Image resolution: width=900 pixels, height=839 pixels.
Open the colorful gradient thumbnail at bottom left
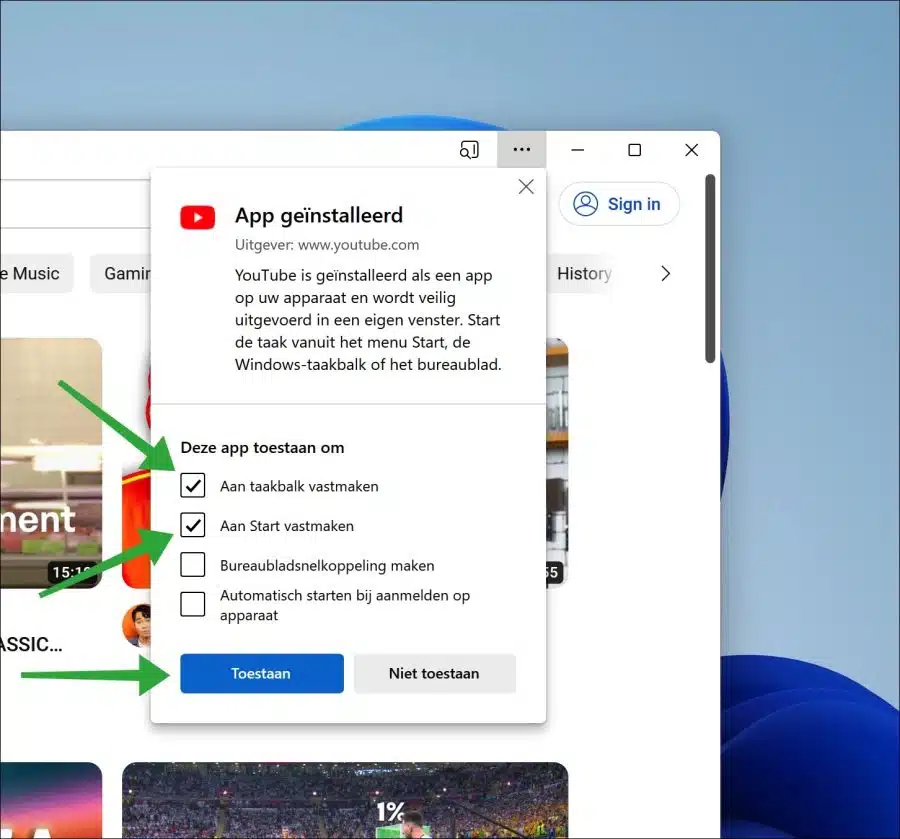tap(51, 801)
